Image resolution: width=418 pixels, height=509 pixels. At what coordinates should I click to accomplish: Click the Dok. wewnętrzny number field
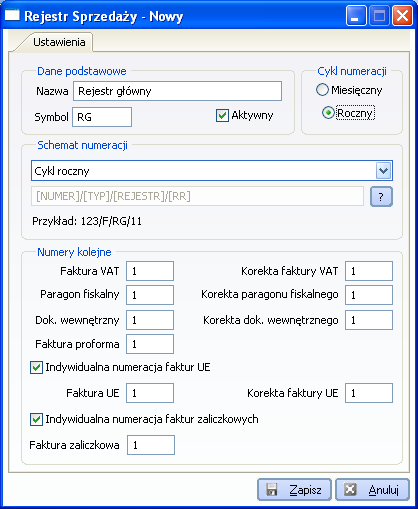click(150, 320)
